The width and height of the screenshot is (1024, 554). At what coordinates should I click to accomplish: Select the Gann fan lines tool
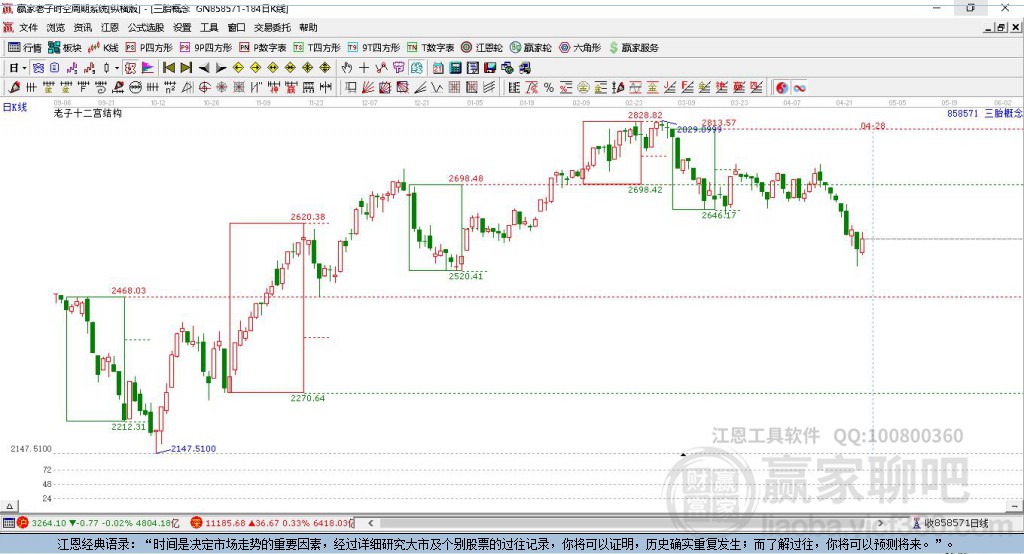click(368, 88)
